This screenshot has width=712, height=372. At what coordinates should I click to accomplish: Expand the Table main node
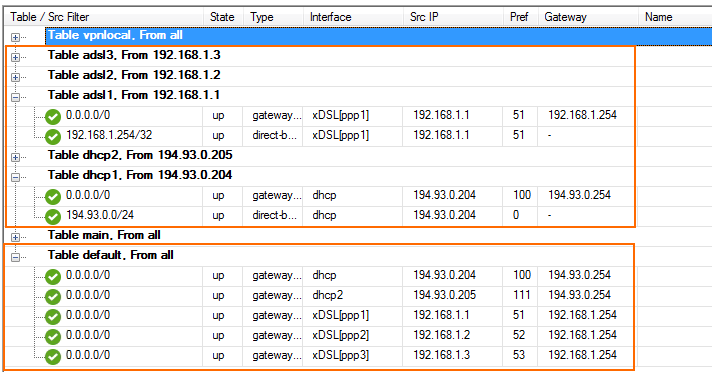point(15,237)
